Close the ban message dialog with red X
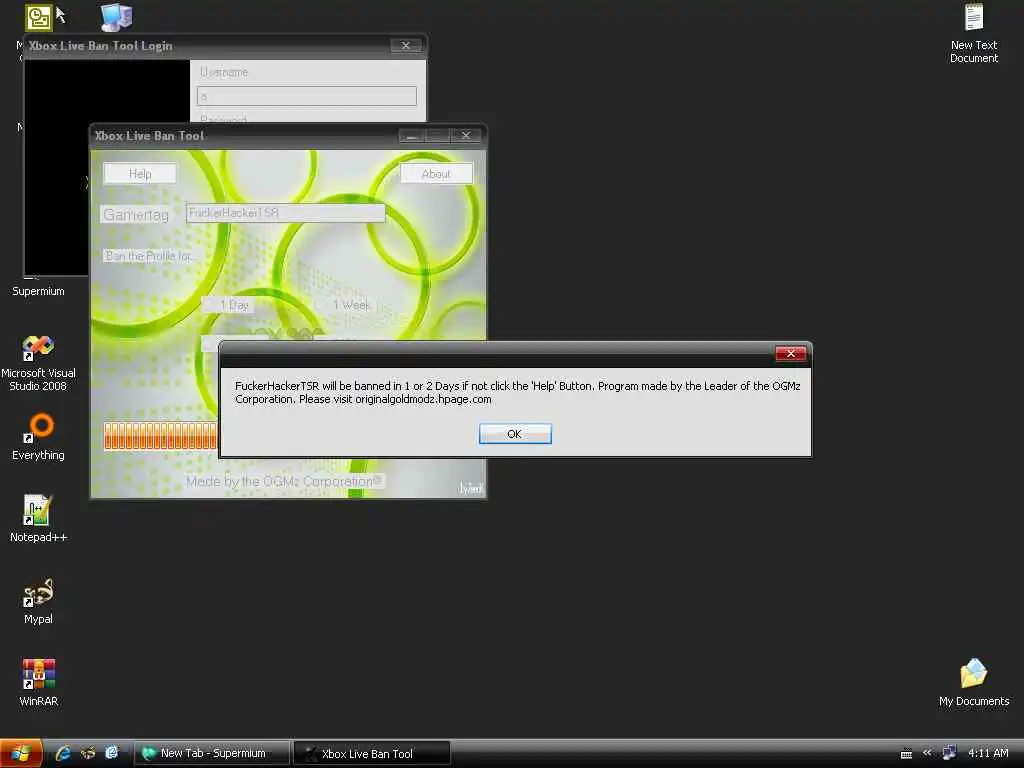Screen dimensions: 1024x768 (790, 353)
